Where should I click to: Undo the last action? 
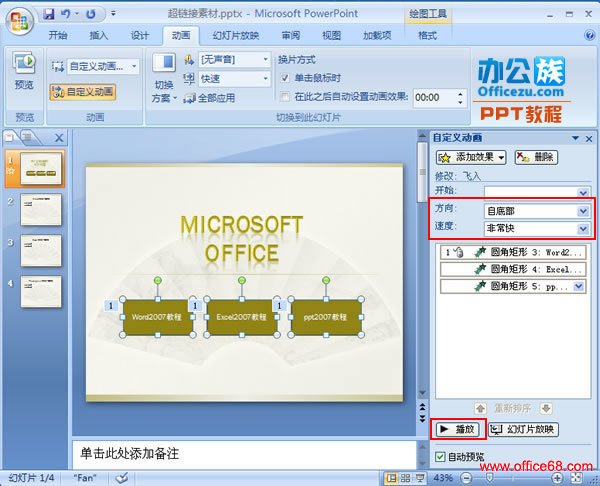coord(65,14)
